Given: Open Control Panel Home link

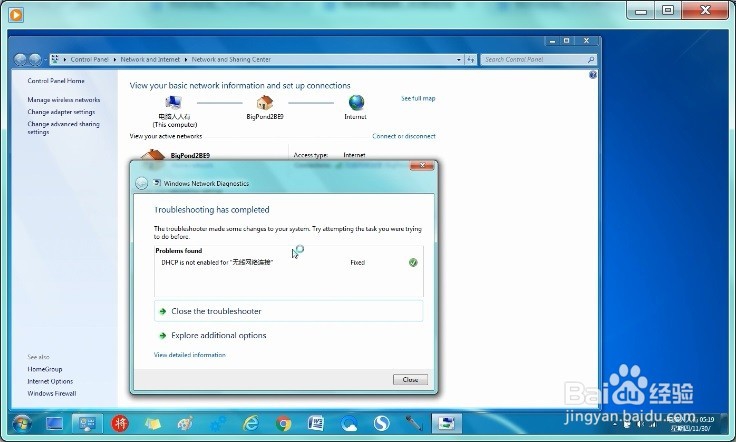Looking at the screenshot, I should click(56, 81).
